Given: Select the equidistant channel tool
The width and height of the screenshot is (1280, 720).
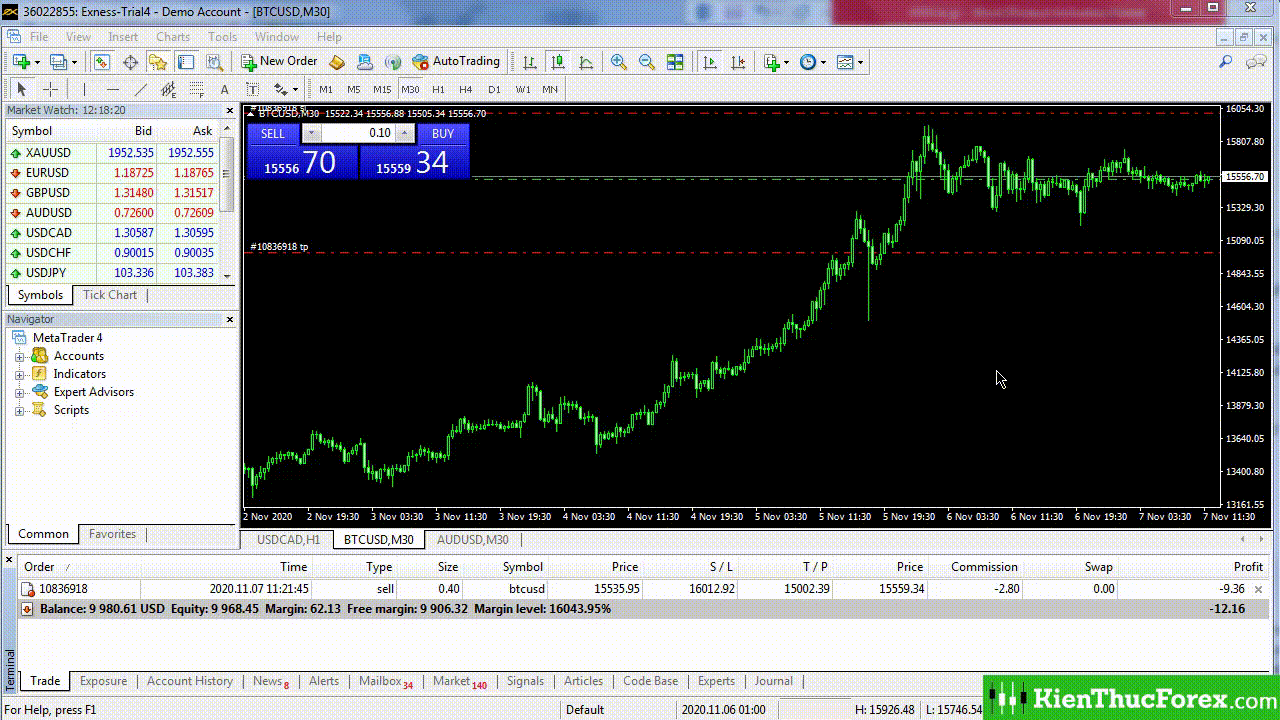Looking at the screenshot, I should point(169,89).
